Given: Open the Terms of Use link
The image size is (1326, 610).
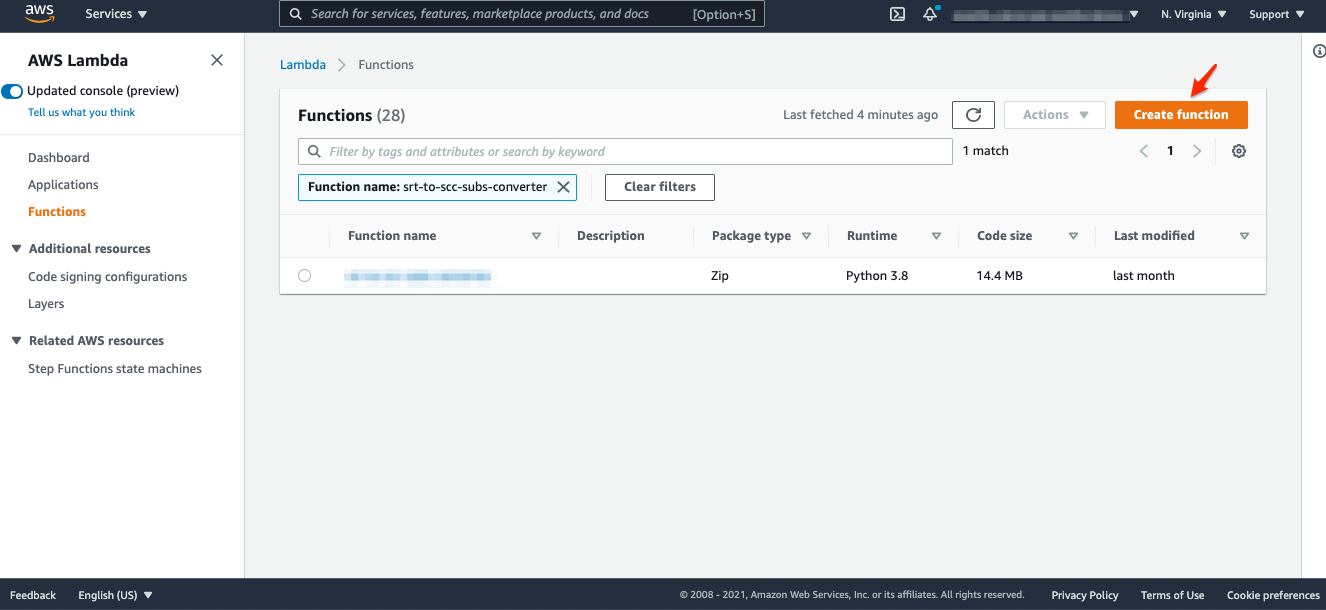Looking at the screenshot, I should pyautogui.click(x=1172, y=595).
